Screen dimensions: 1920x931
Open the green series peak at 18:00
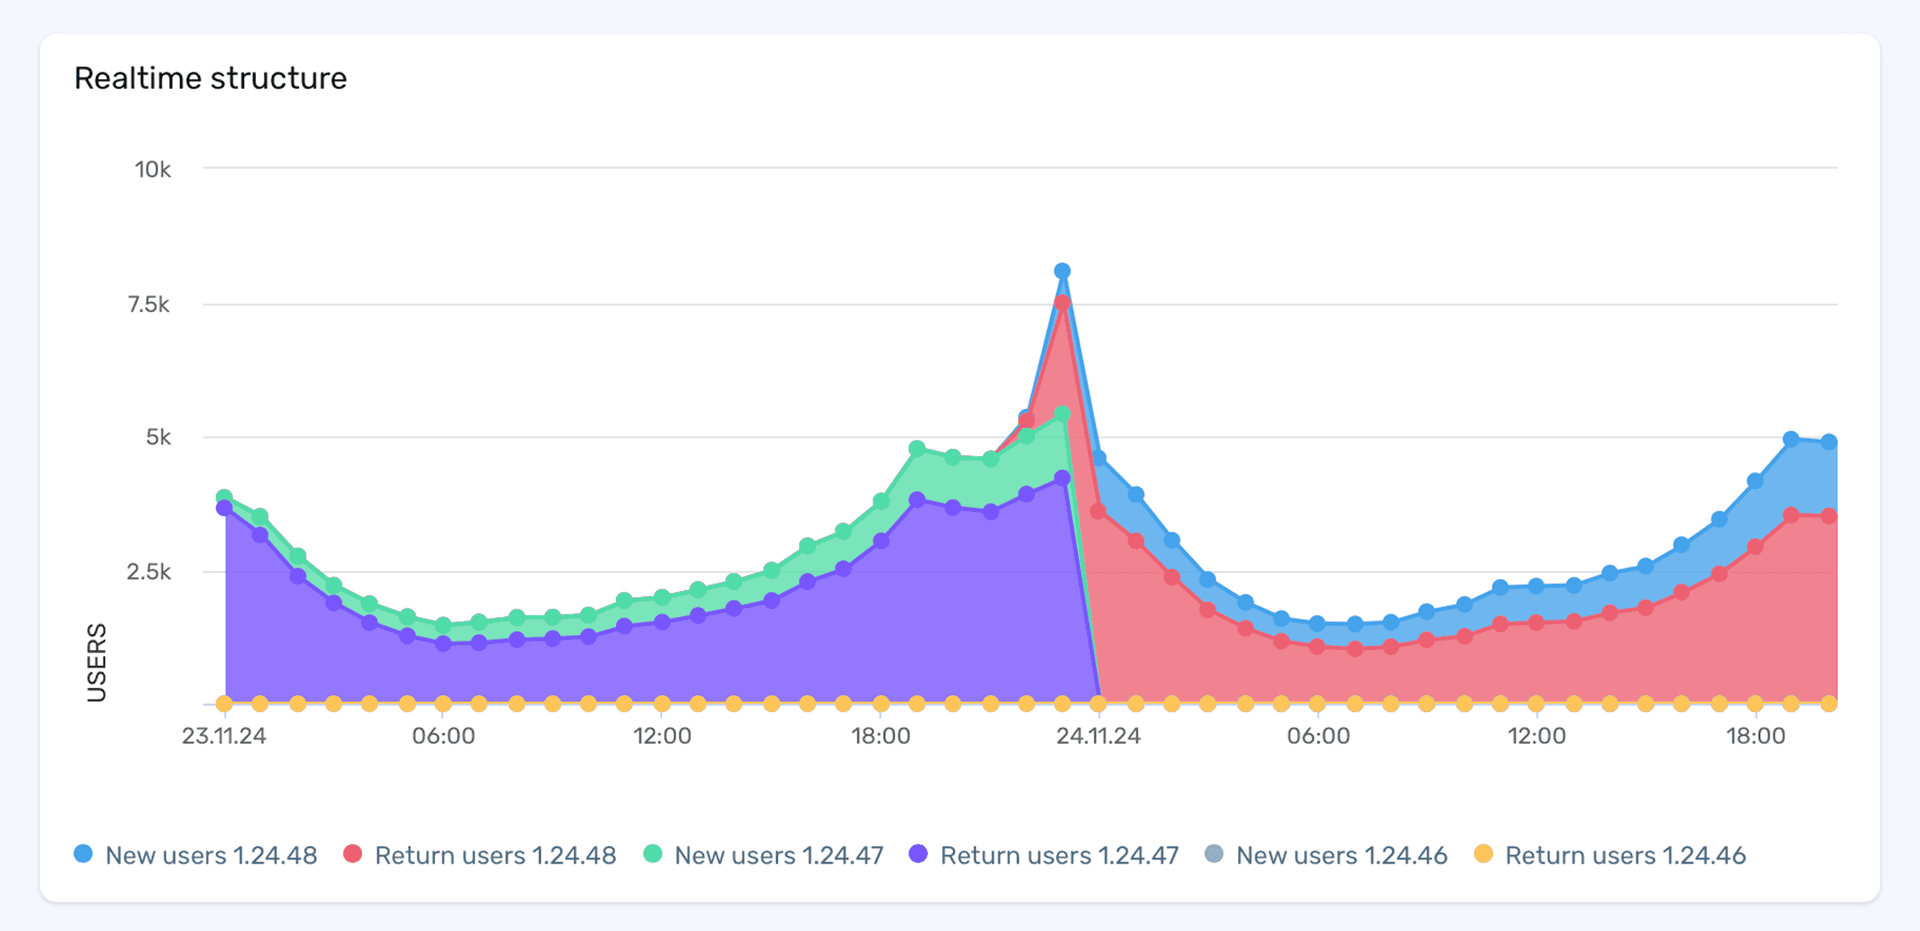point(916,448)
